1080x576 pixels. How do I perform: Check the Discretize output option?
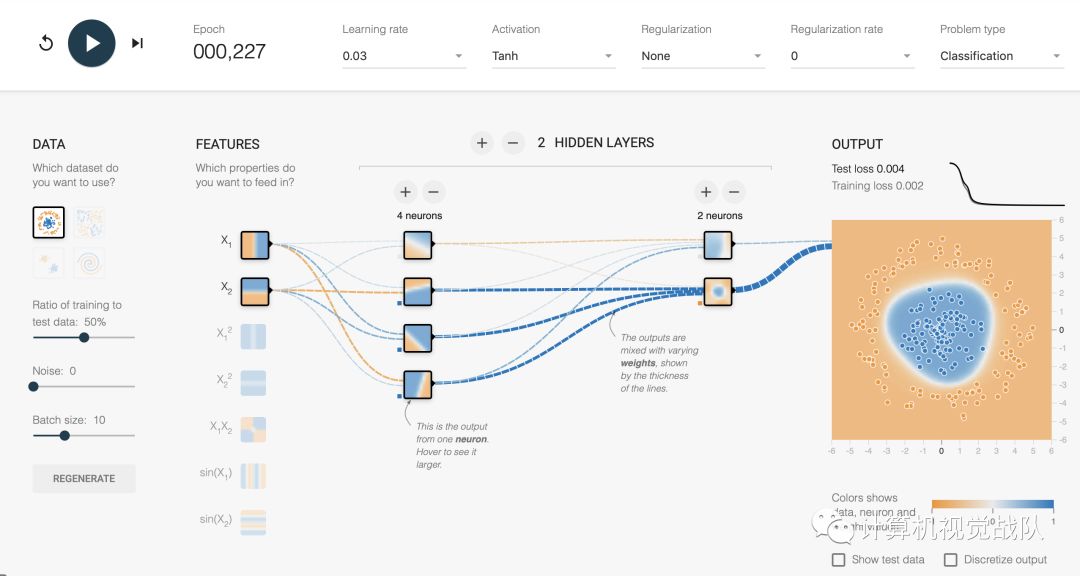[950, 560]
